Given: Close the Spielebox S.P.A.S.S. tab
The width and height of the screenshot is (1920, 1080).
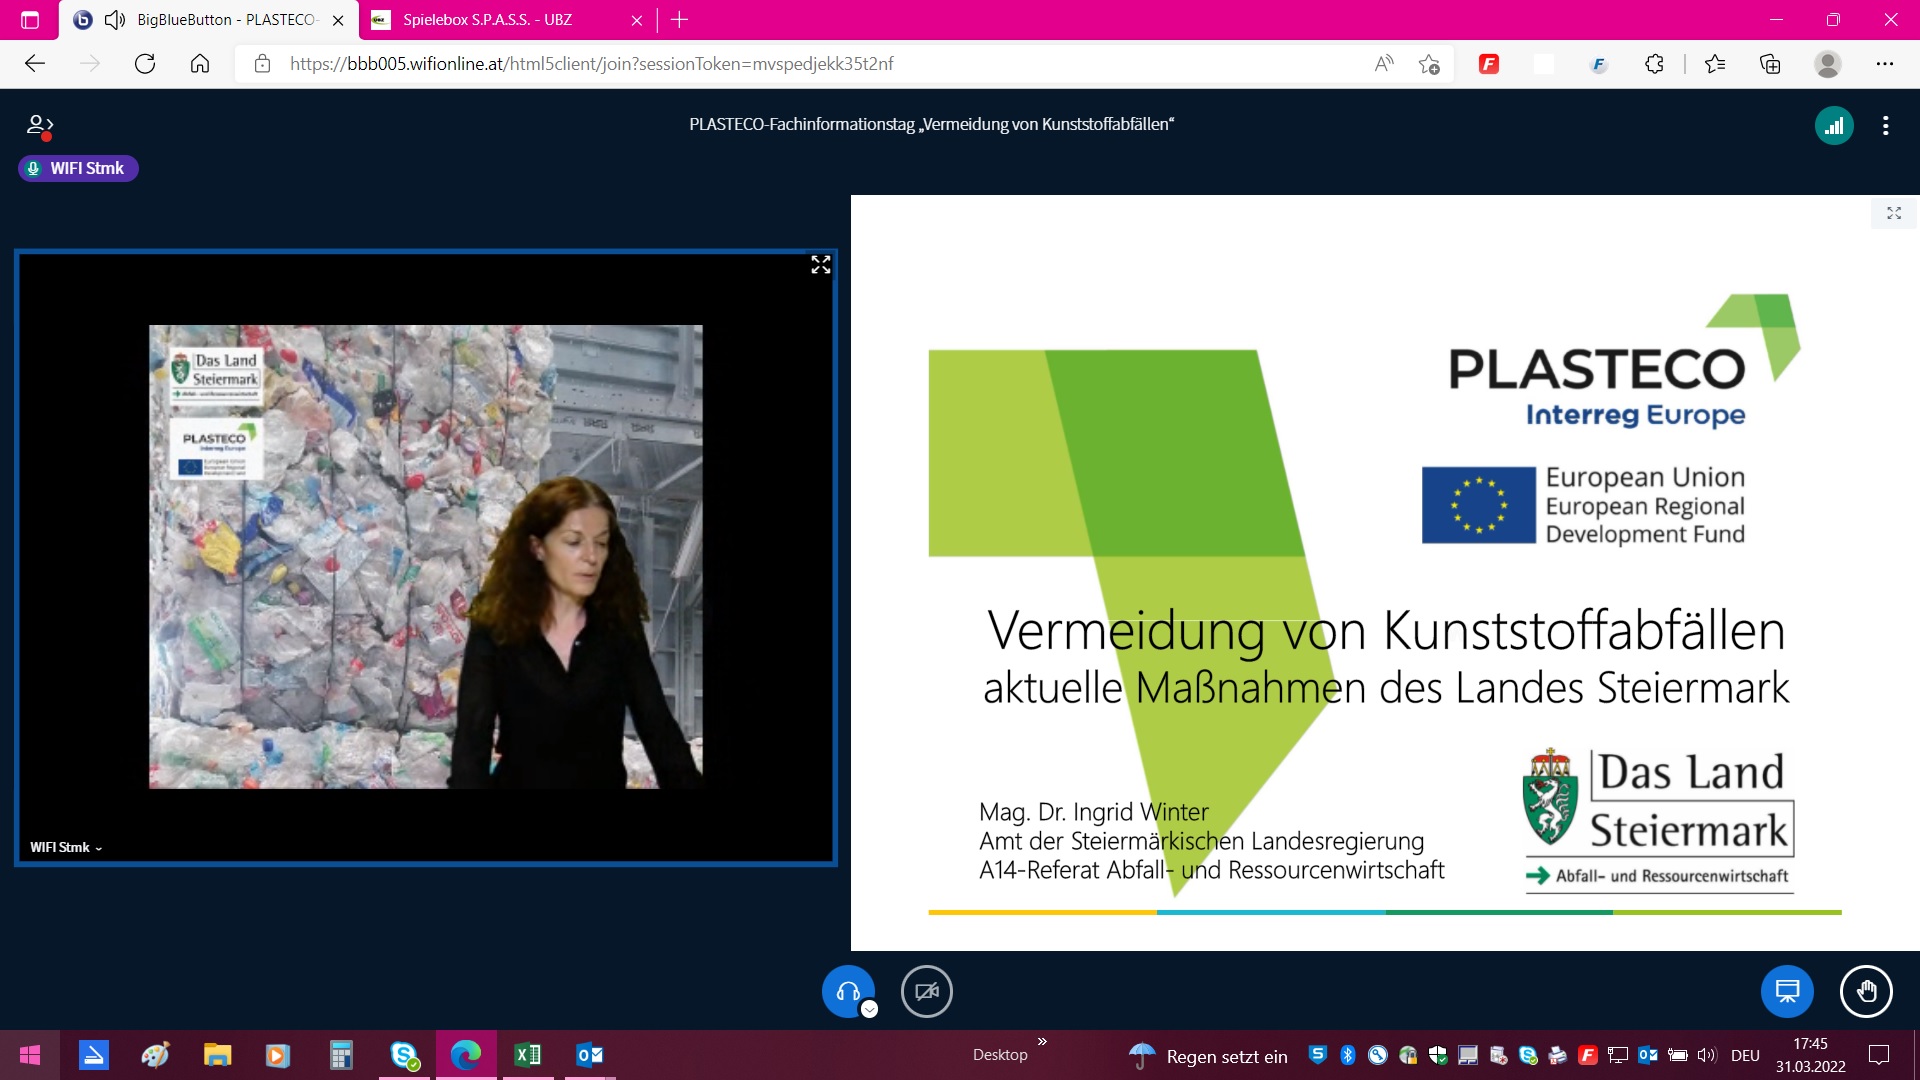Looking at the screenshot, I should (637, 20).
